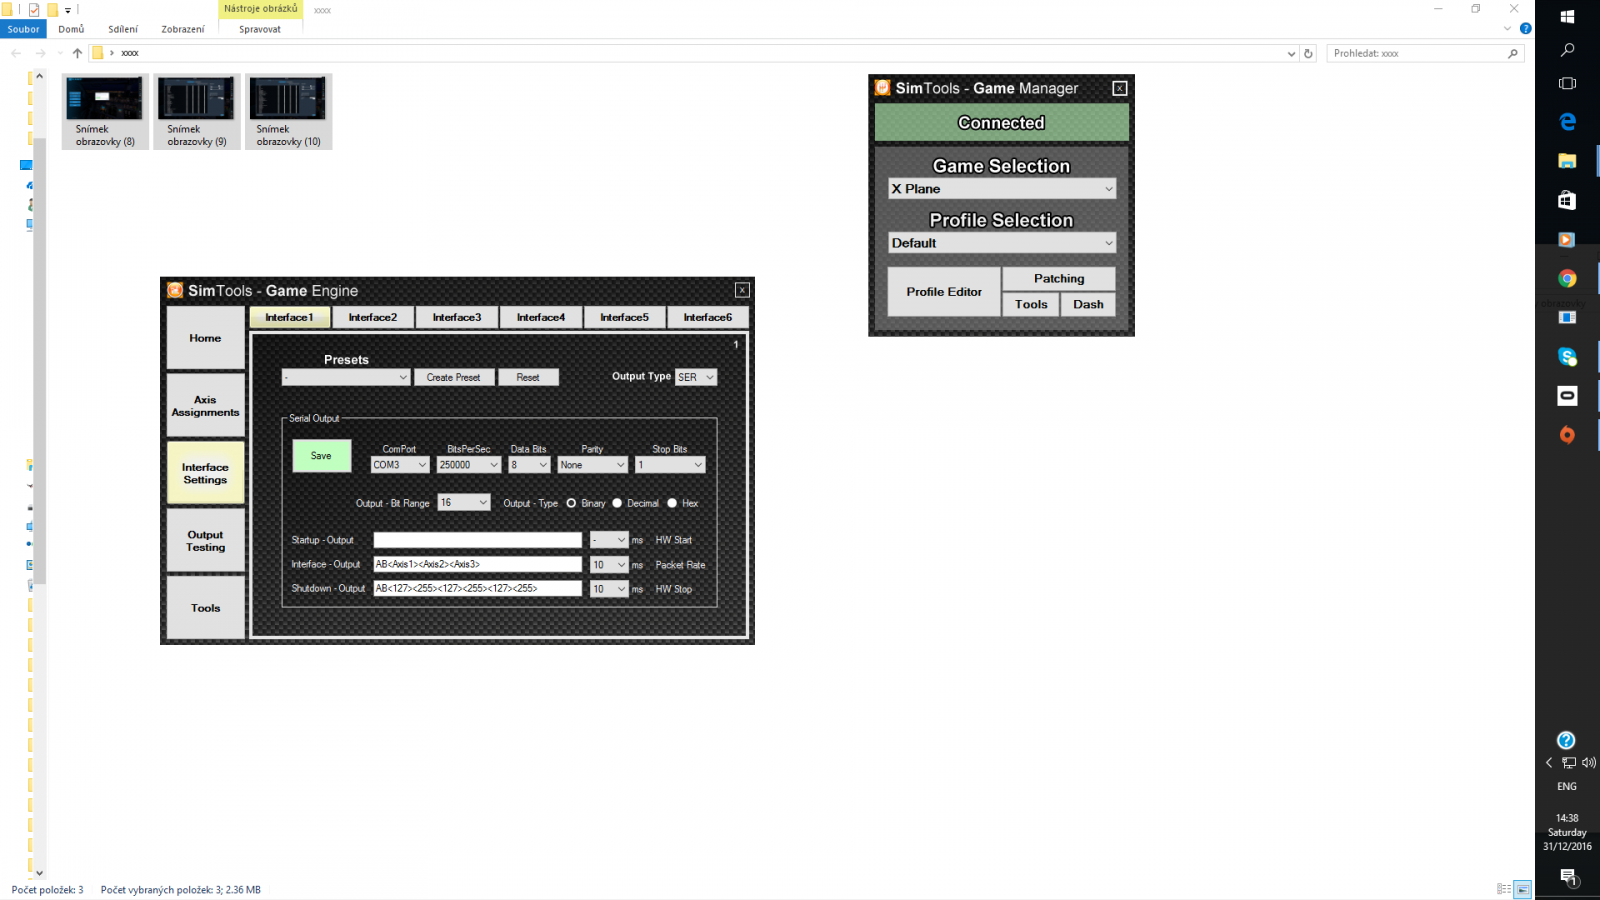
Task: Open the BitsPerSec dropdown showing 250000
Action: (469, 465)
